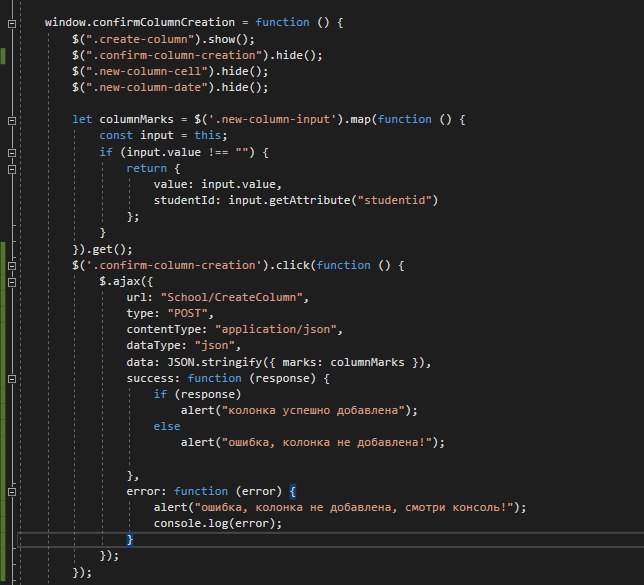
Task: Click the "School/CreateColumn" url string
Action: click(231, 297)
